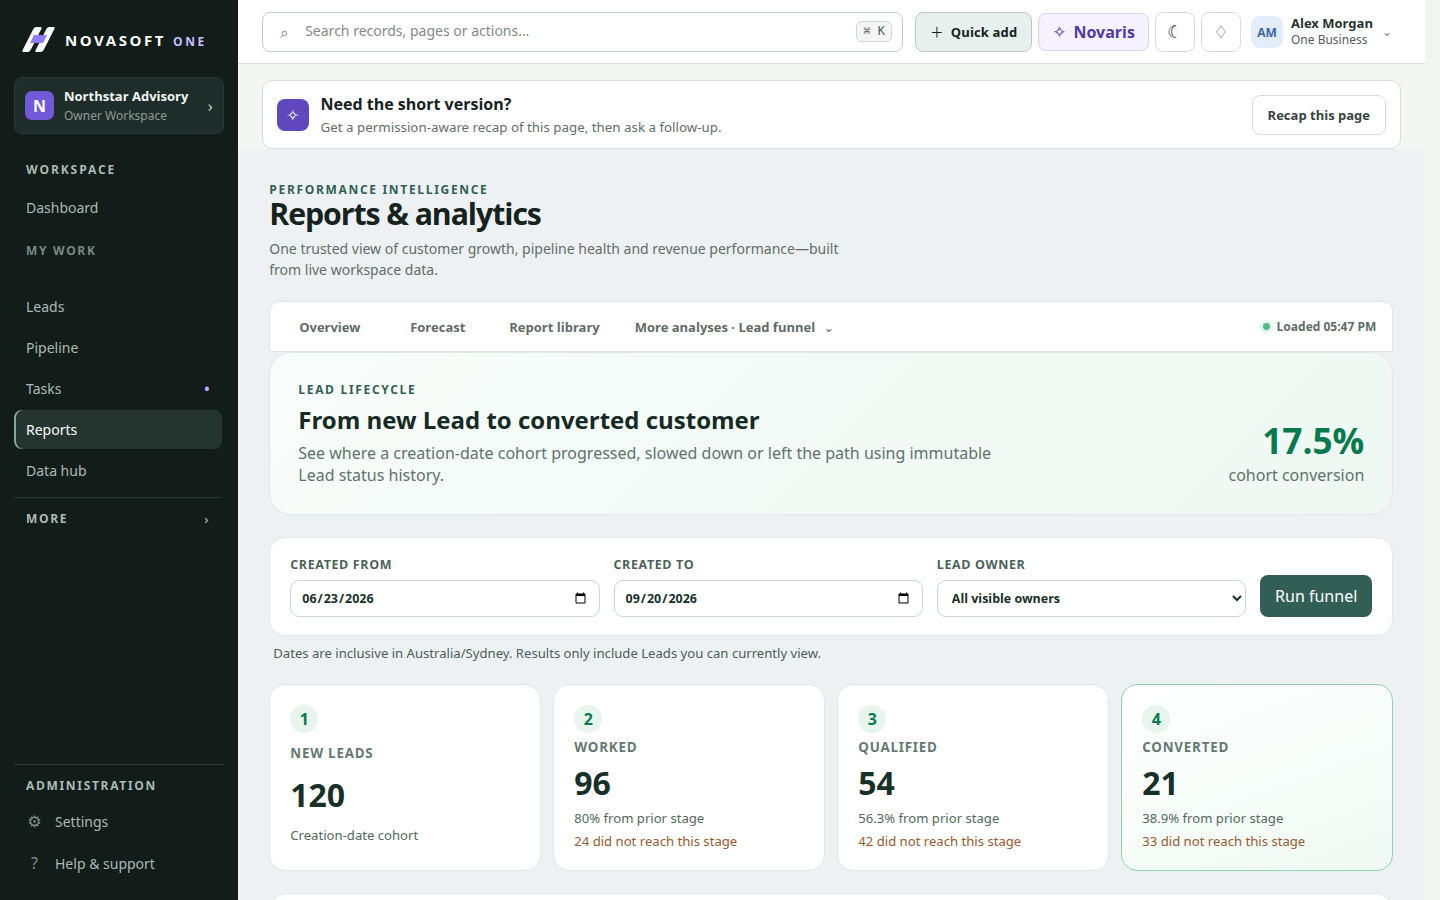Click Recap this page button
This screenshot has height=900, width=1440.
click(1318, 115)
